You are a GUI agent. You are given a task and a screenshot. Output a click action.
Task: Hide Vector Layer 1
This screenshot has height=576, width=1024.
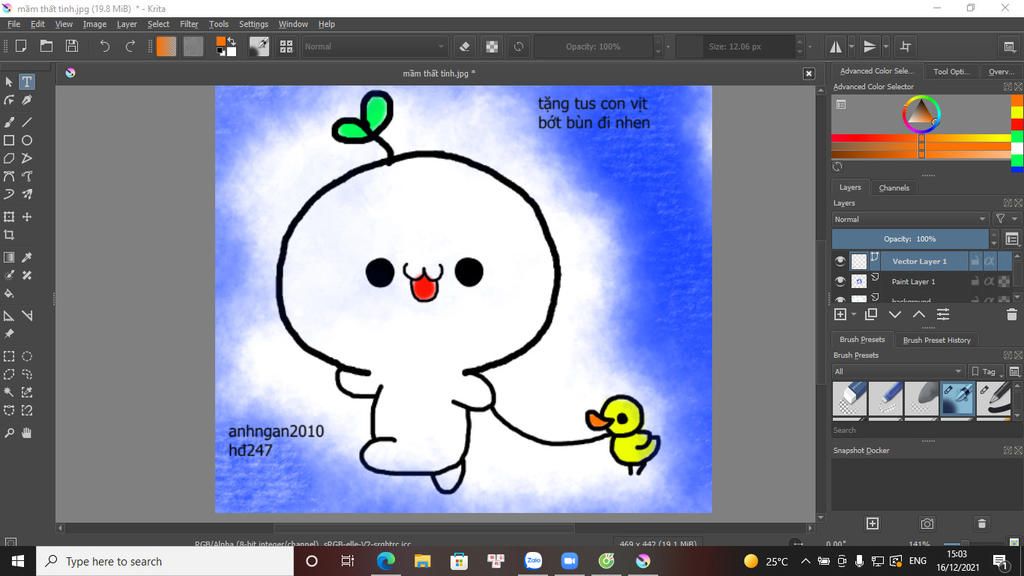pos(840,261)
